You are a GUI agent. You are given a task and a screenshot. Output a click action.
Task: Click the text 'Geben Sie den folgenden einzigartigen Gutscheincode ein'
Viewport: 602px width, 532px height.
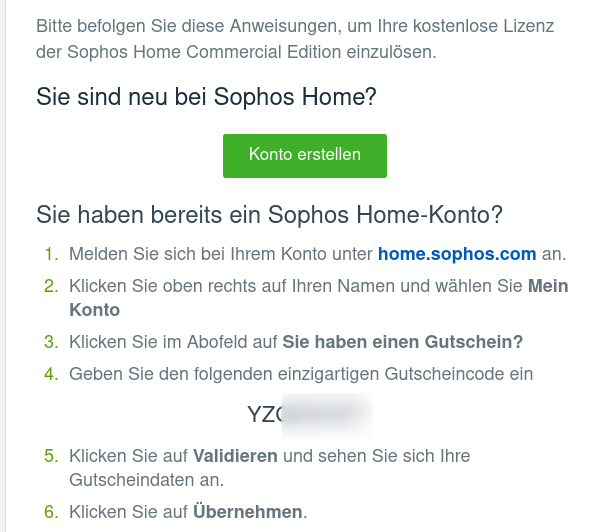(300, 374)
